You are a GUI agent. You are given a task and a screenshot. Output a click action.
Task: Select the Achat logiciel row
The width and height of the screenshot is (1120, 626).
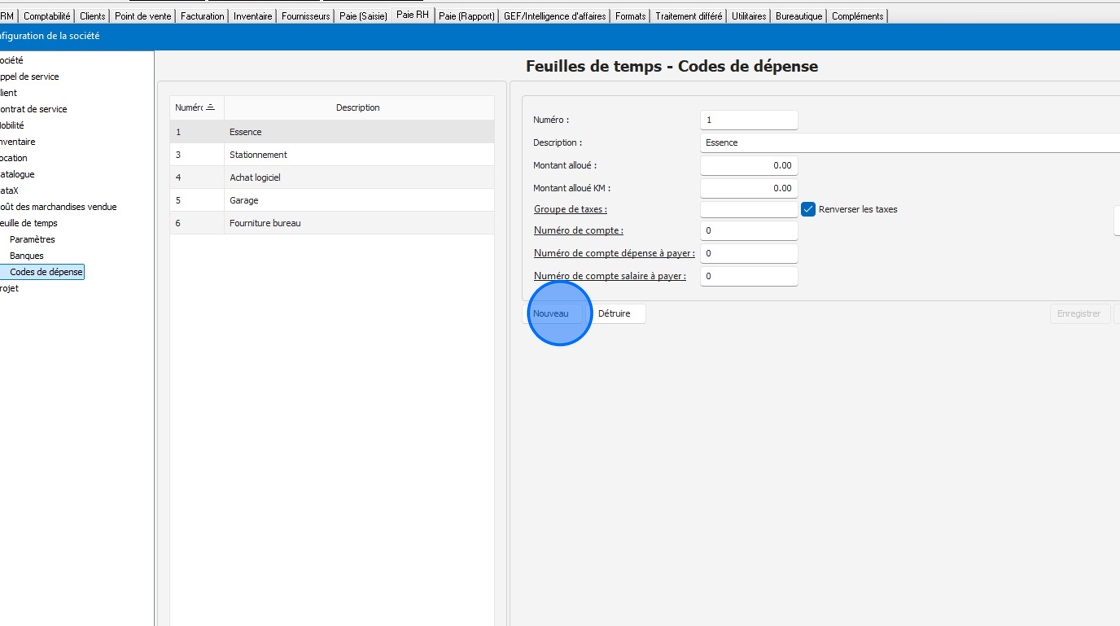pos(332,177)
